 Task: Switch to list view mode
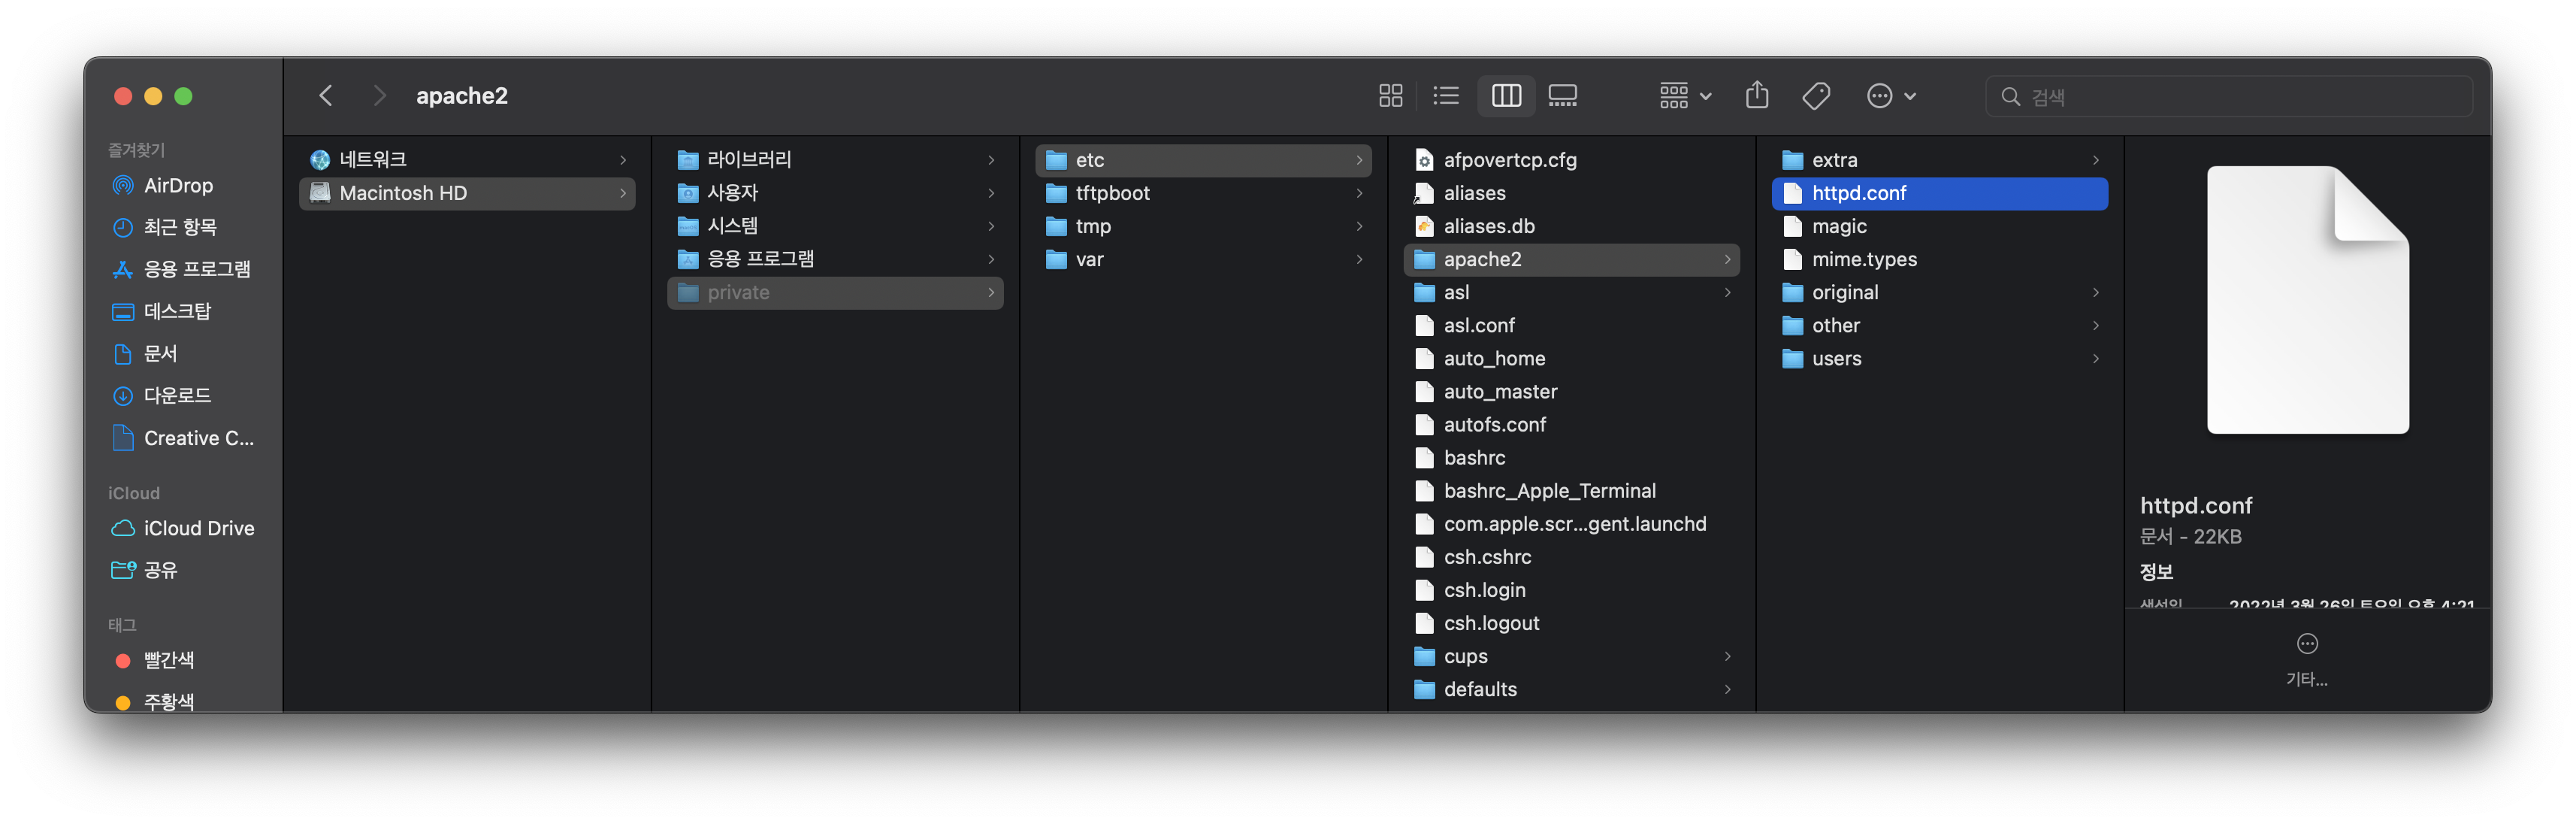tap(1446, 96)
